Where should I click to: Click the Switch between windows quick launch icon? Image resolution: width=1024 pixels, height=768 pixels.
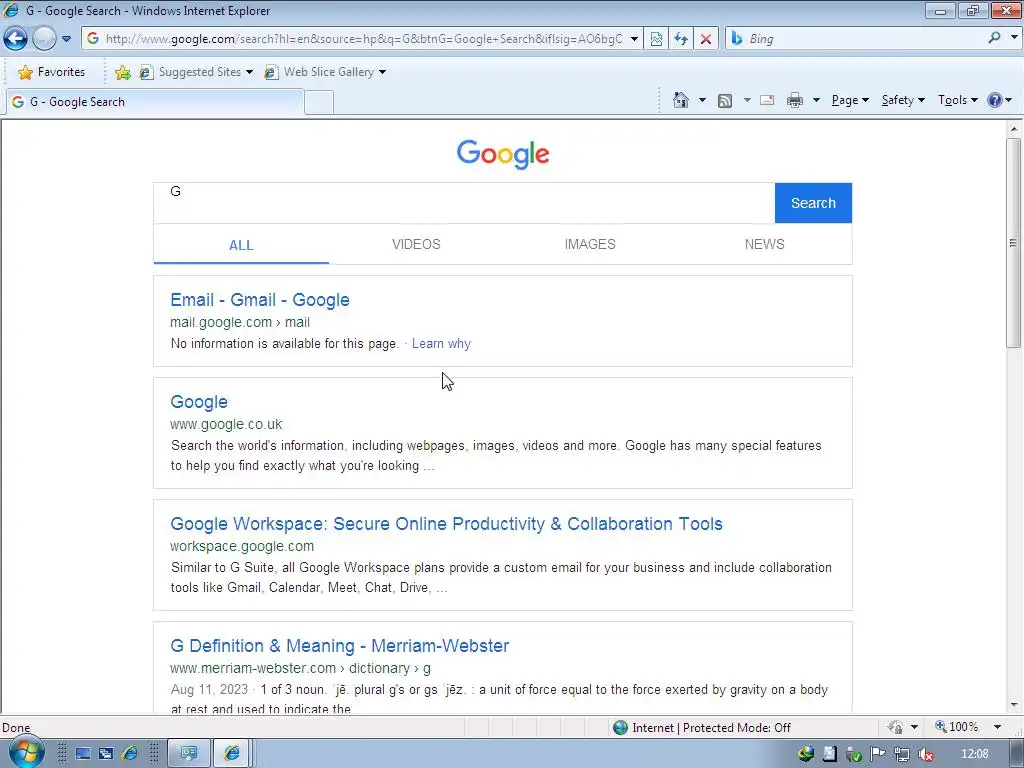(106, 754)
